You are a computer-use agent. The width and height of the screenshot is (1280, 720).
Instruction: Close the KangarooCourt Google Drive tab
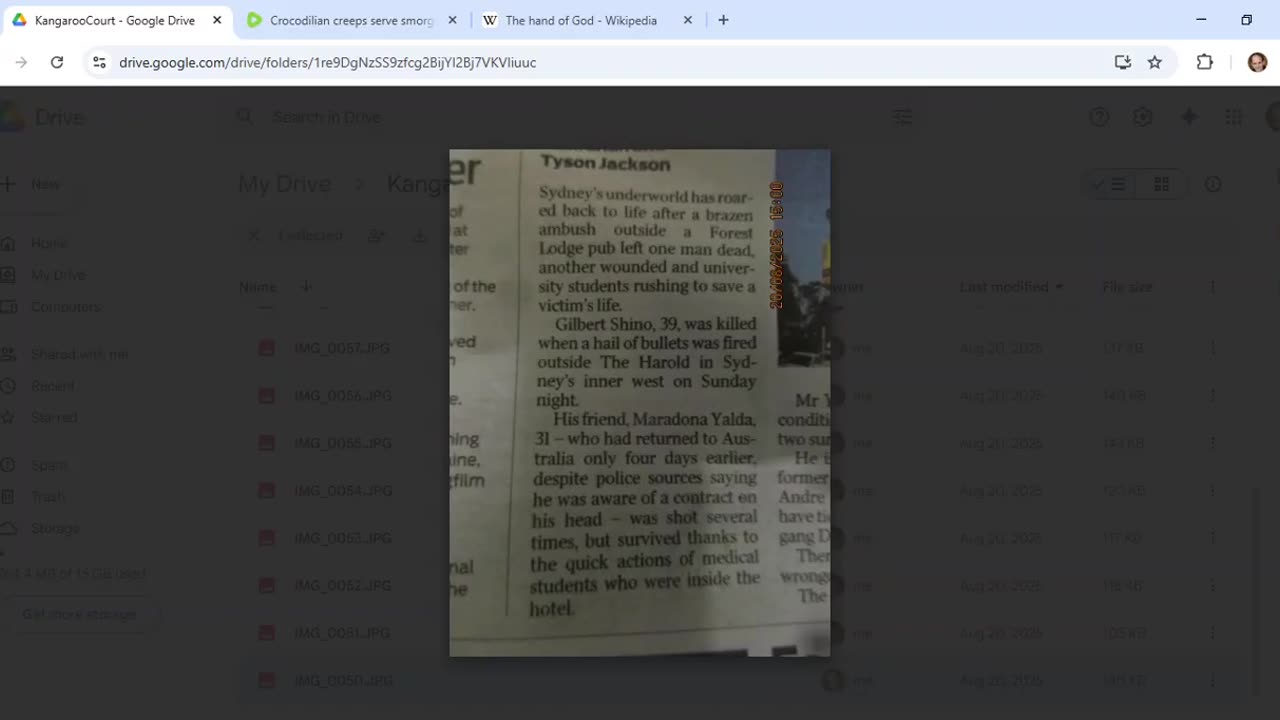pos(217,20)
